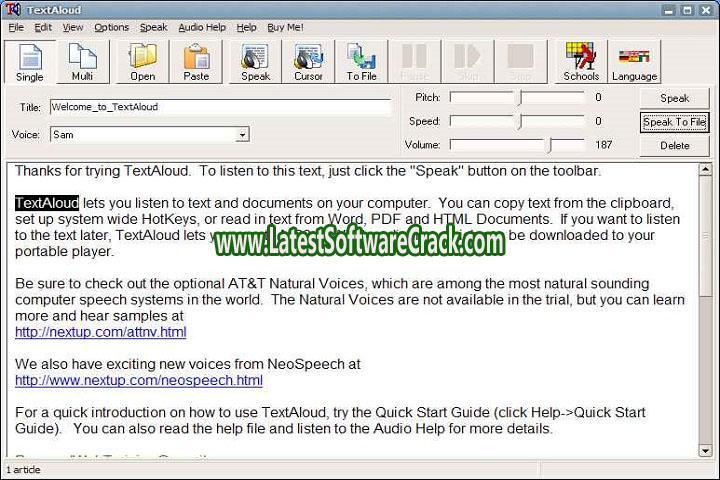Maximize the TextAloud window
The image size is (720, 480).
687,10
